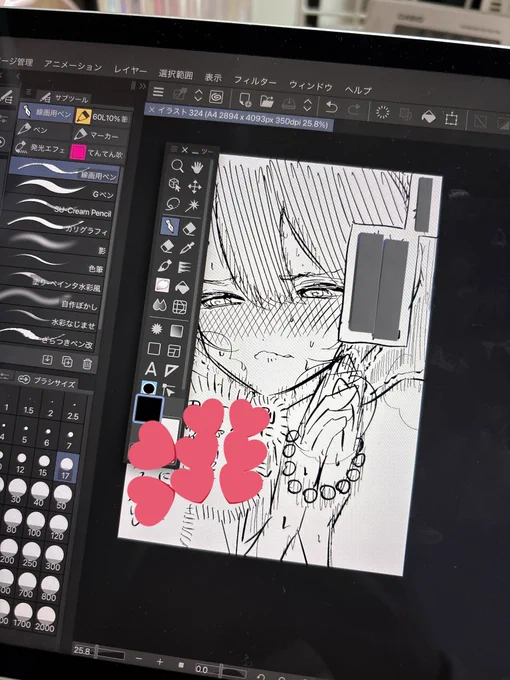Choose the SU-Cream Pencil brush
Viewport: 510px width, 680px height.
[59, 208]
